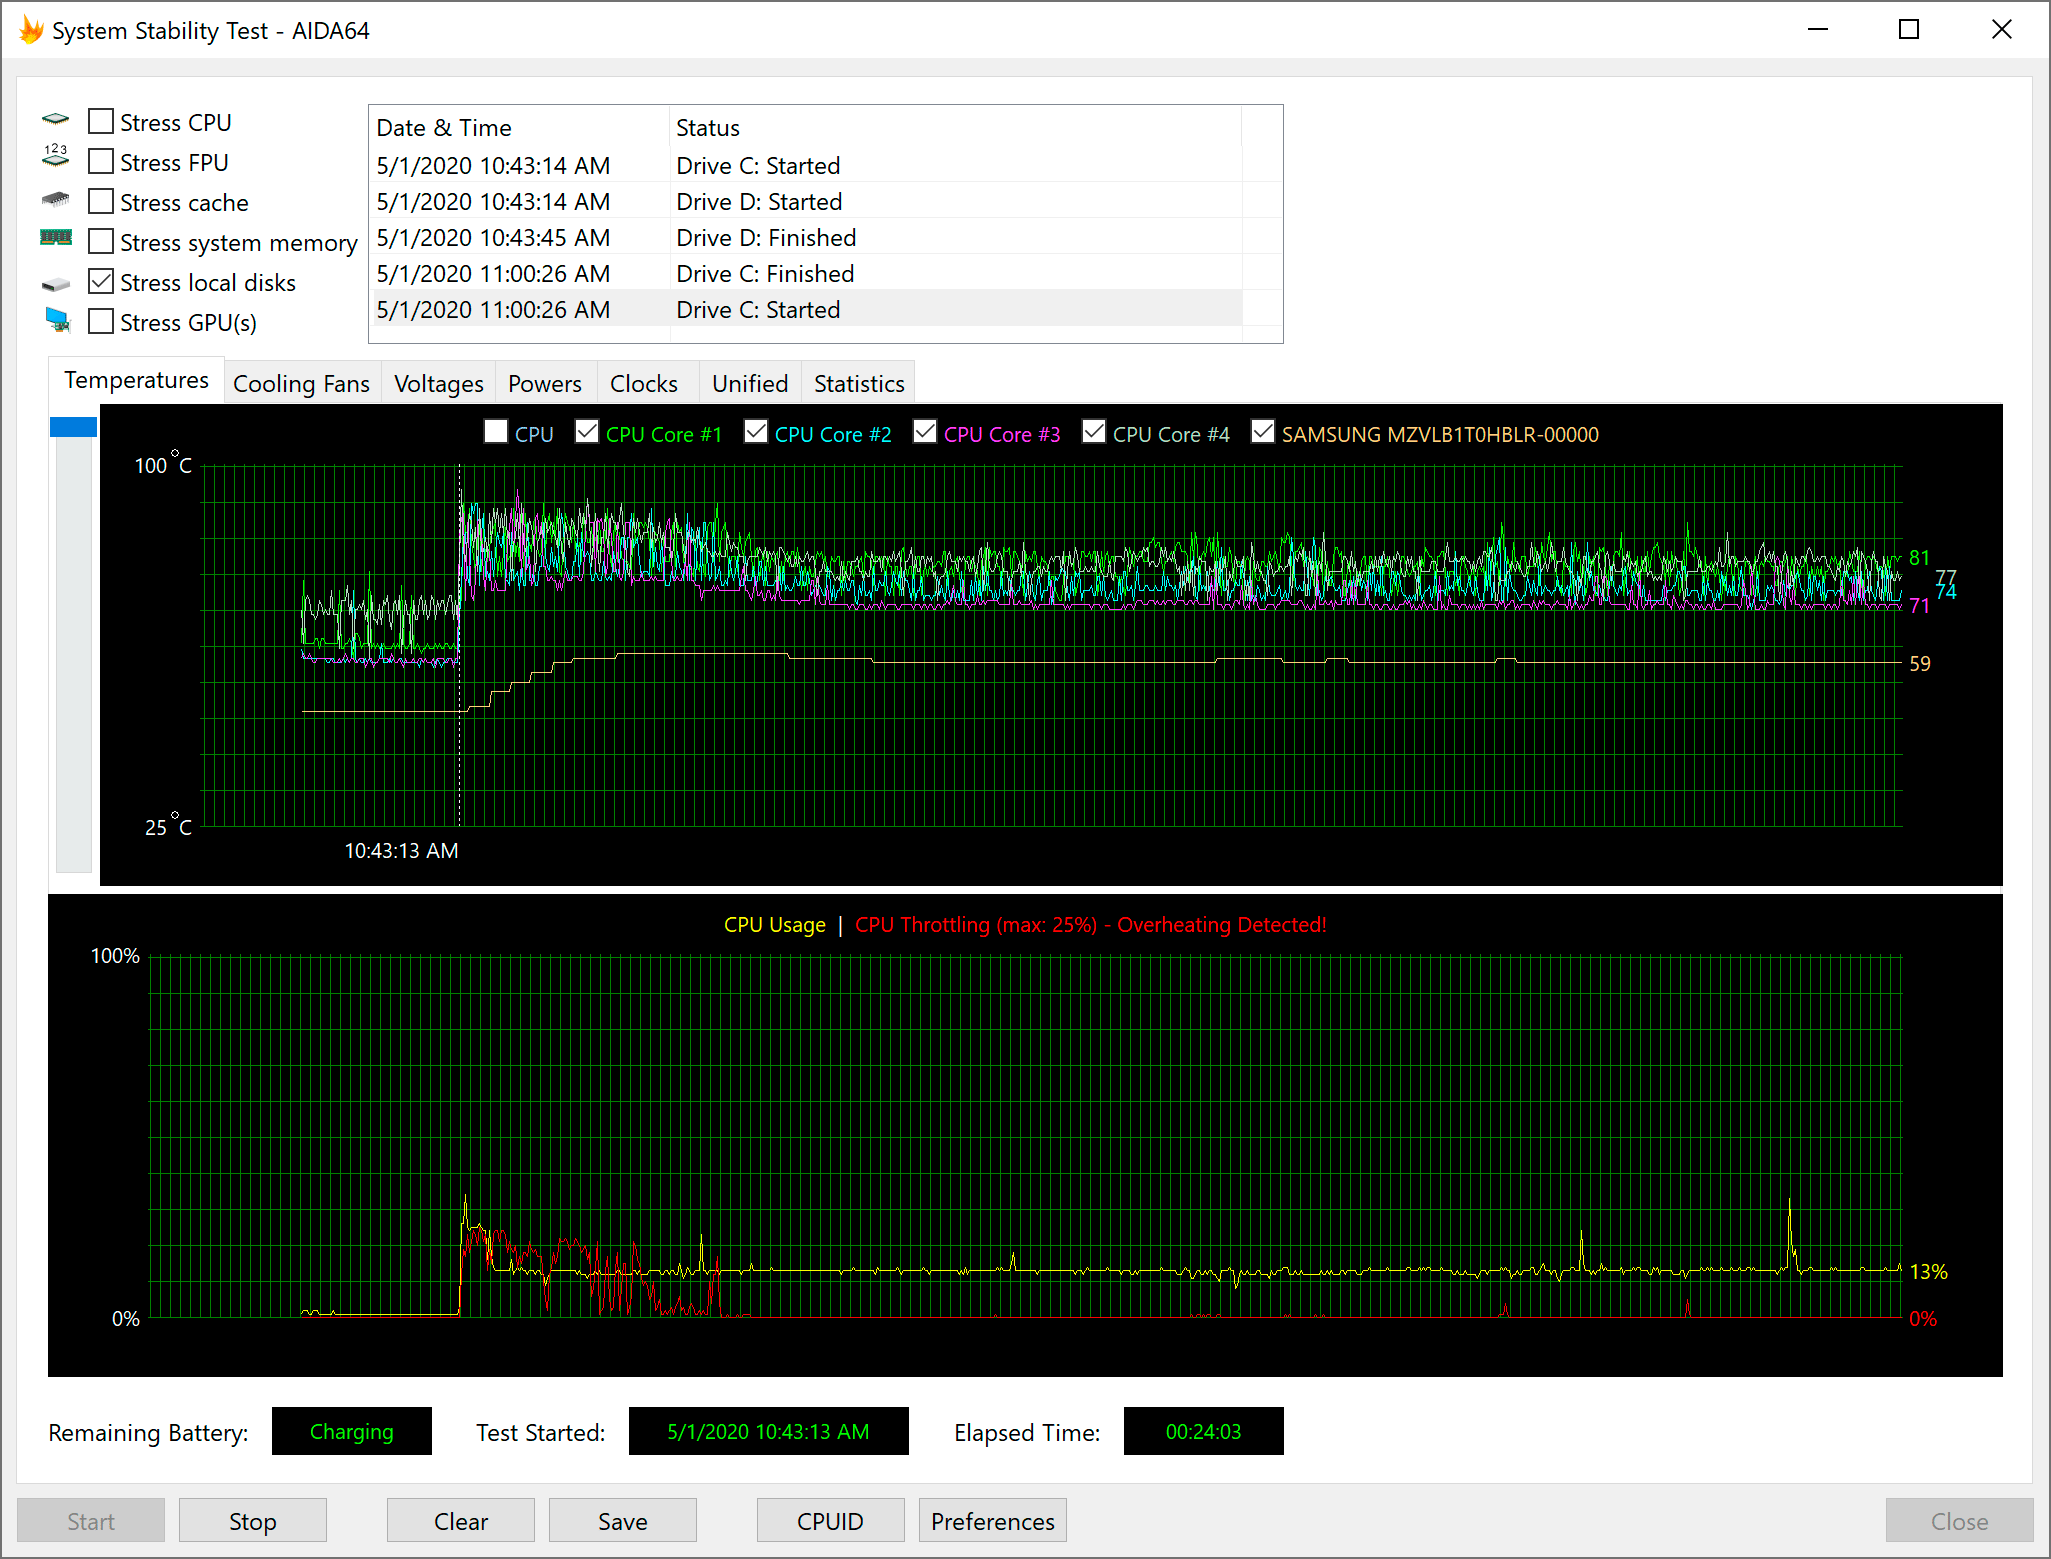Hide the SAMSUNG MZVLB1T0HBLR-00000 temperature line
The height and width of the screenshot is (1559, 2051).
(1263, 432)
